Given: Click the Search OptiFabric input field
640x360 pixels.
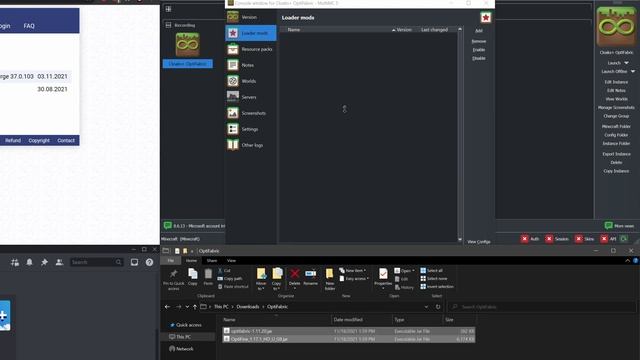Looking at the screenshot, I should 542,307.
